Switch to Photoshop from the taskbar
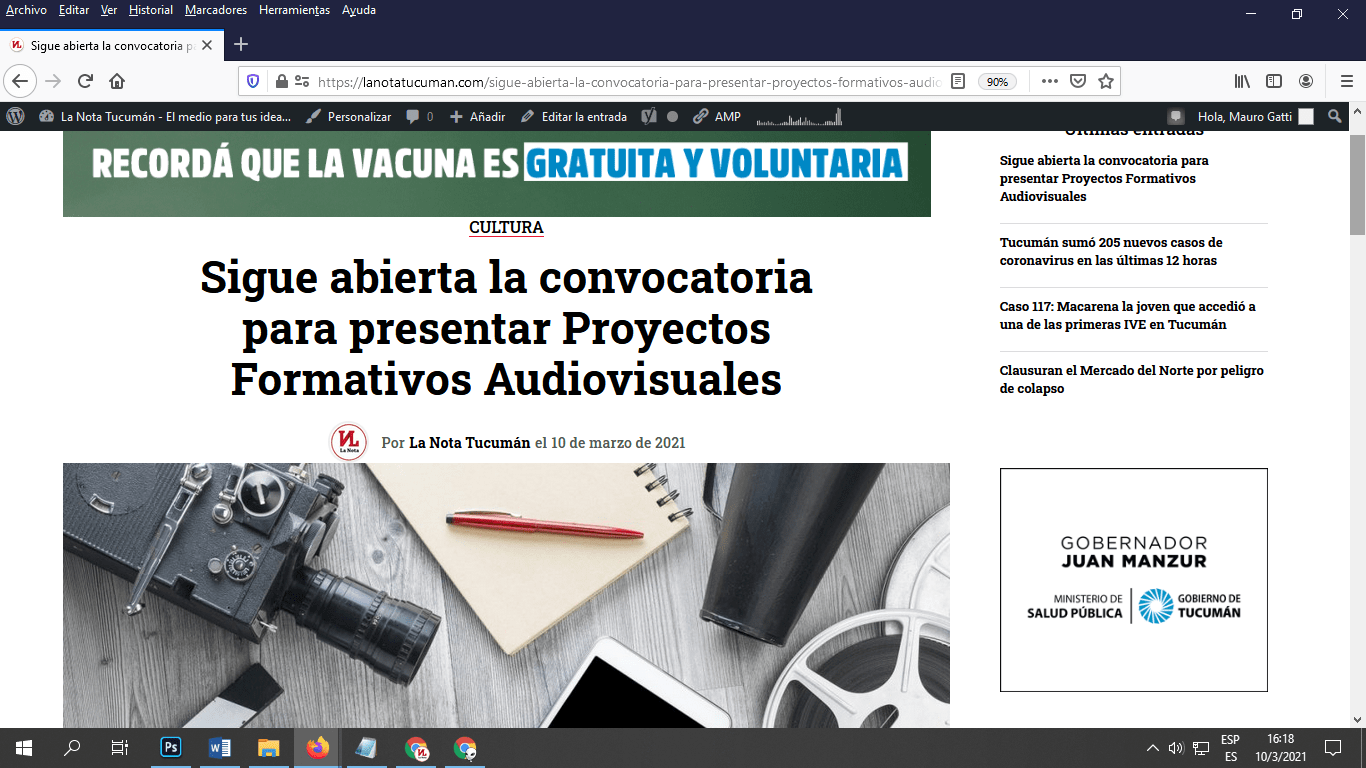This screenshot has width=1366, height=768. click(x=171, y=748)
